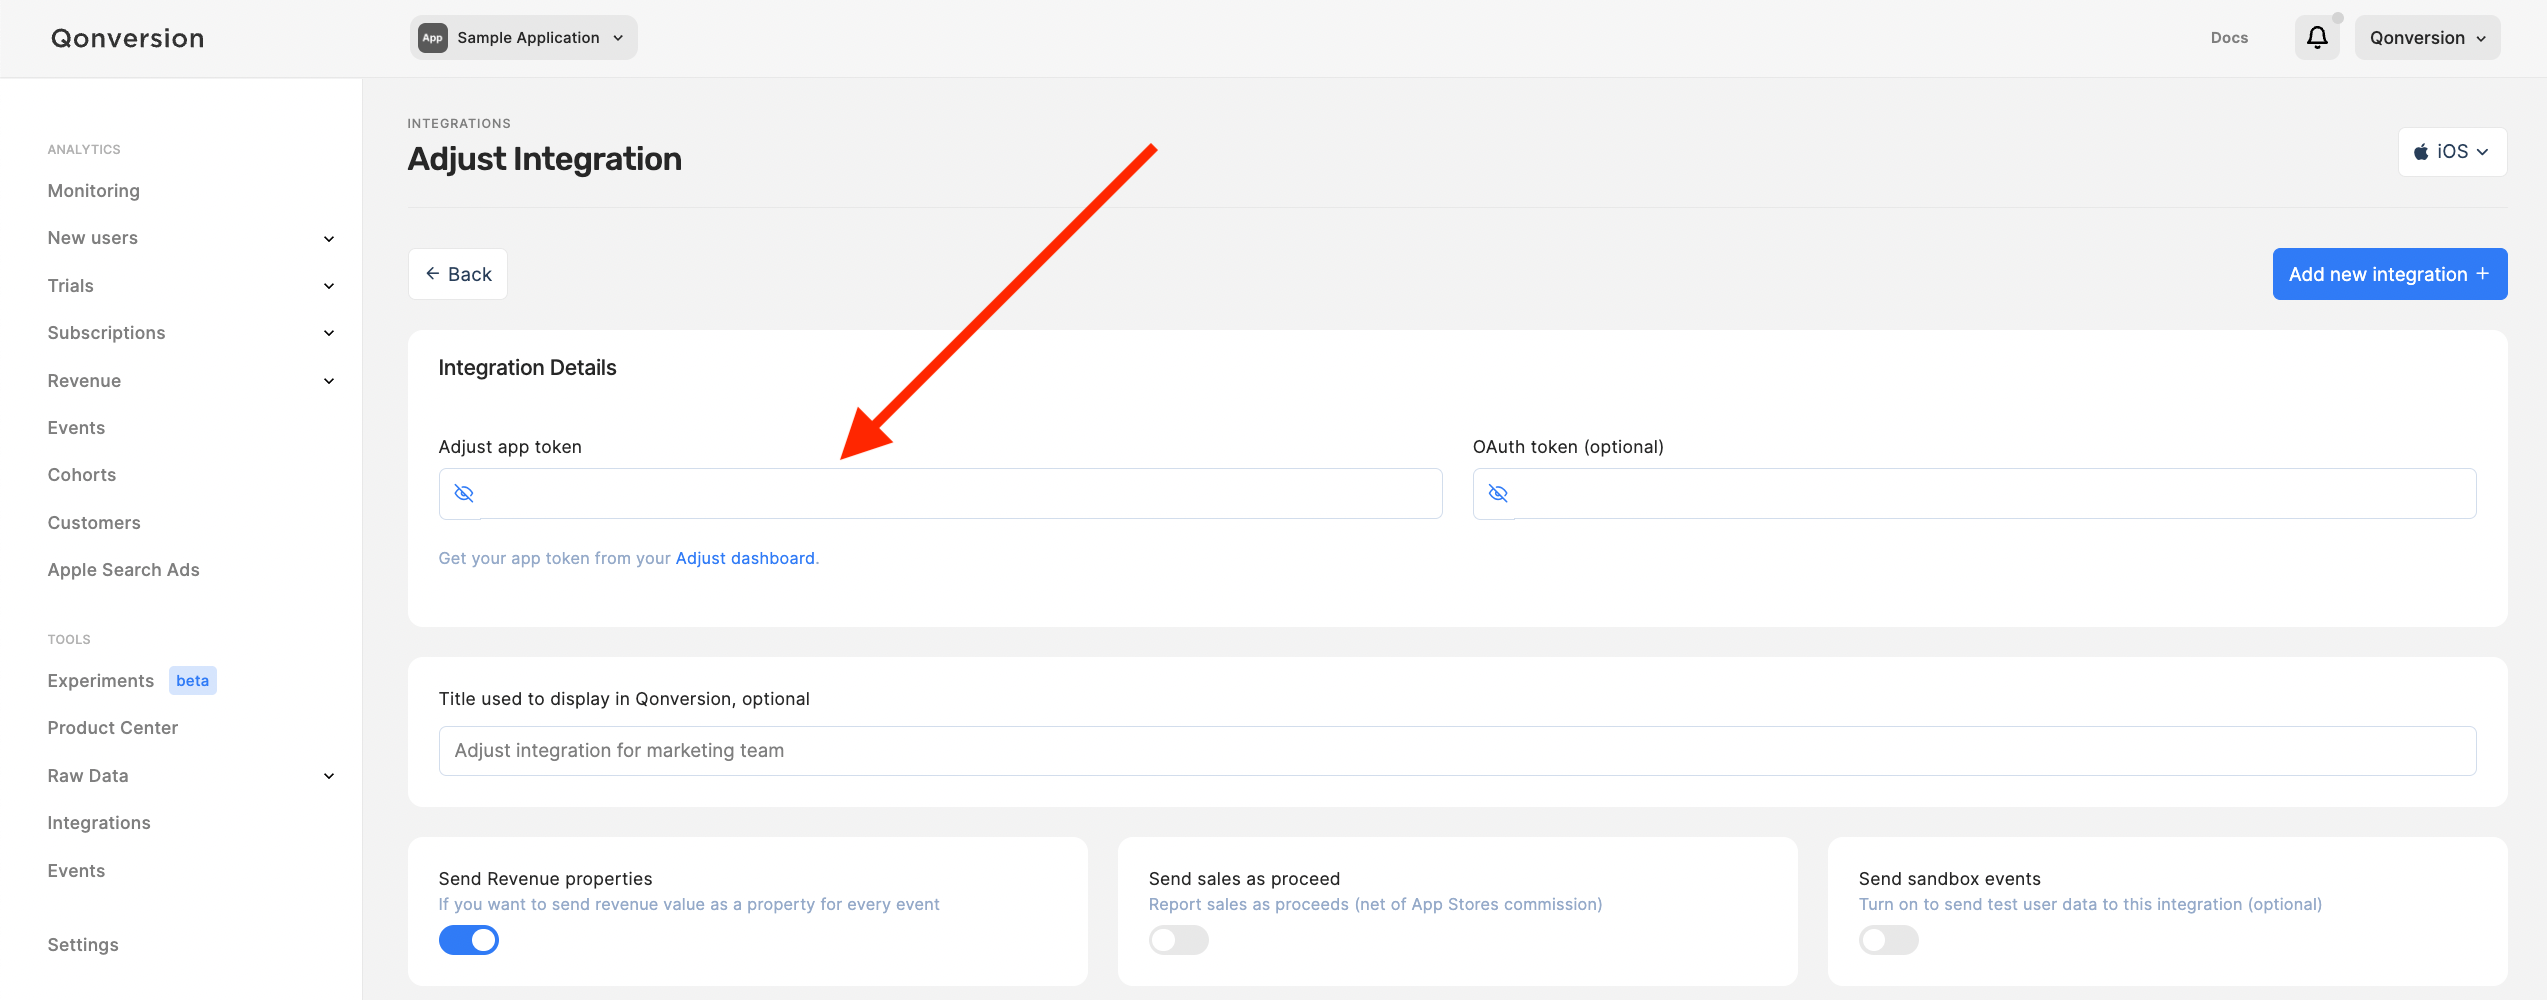Image resolution: width=2547 pixels, height=1000 pixels.
Task: Enable Send sales as proceed toggle
Action: (1179, 940)
